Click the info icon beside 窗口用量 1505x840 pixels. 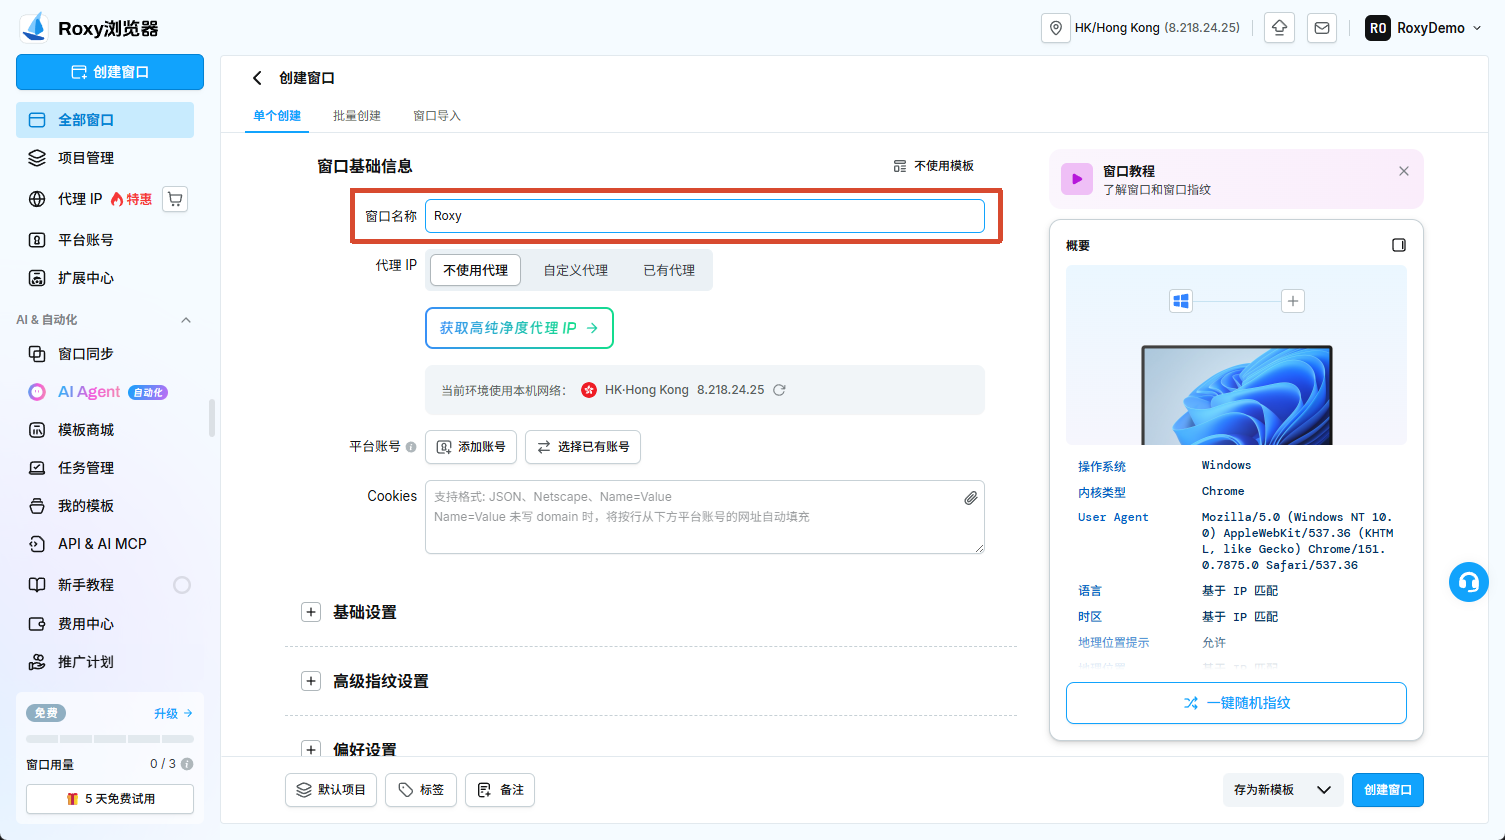[187, 764]
